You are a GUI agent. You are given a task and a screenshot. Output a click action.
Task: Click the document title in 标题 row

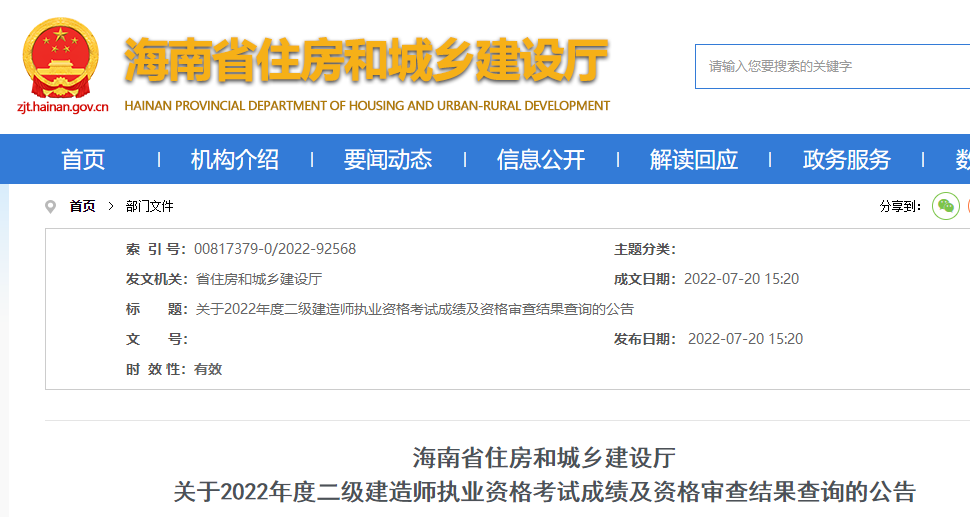click(414, 309)
